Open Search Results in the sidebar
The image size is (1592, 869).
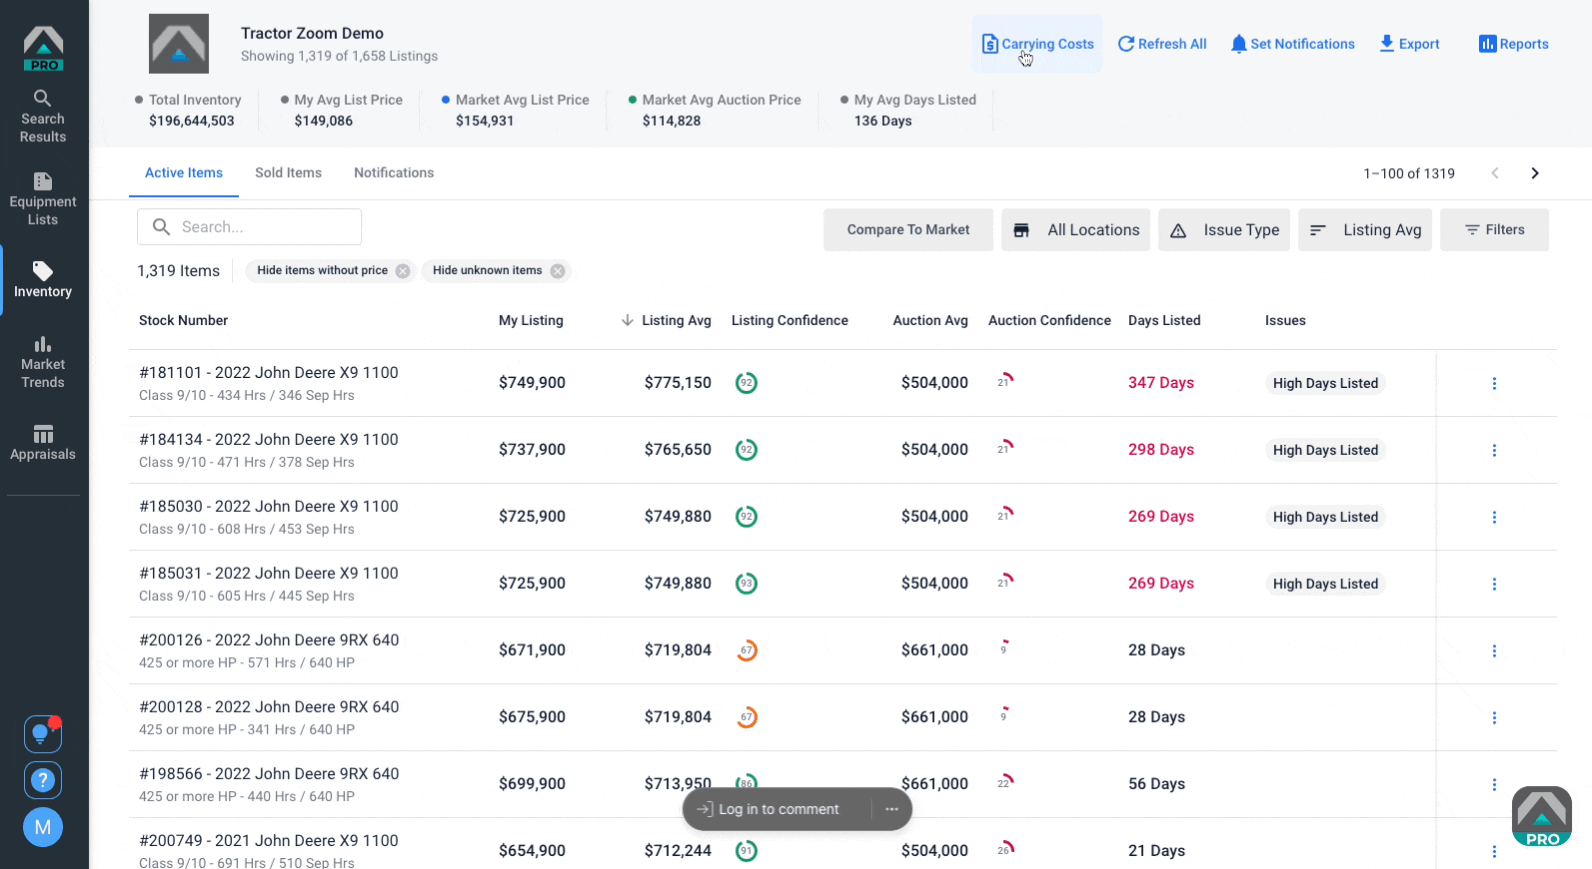click(x=43, y=116)
